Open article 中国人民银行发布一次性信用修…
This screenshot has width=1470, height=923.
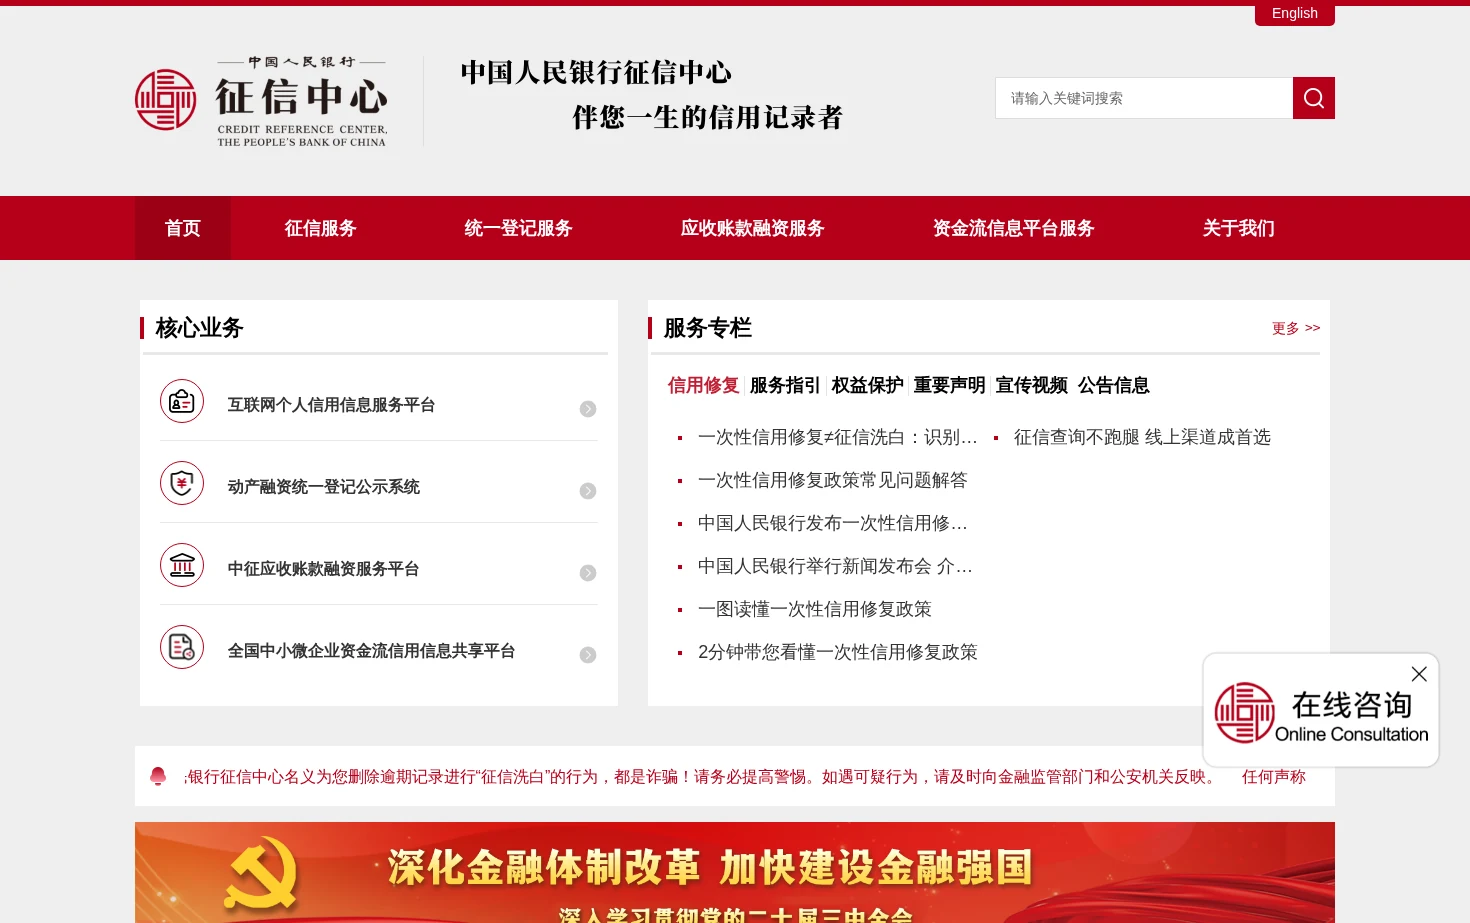(833, 523)
